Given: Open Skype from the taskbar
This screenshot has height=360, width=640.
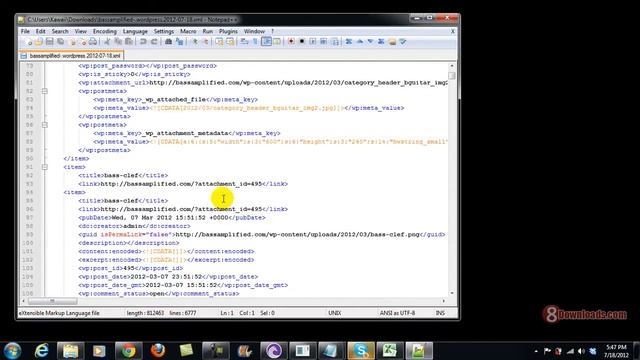Looking at the screenshot, I should [361, 351].
